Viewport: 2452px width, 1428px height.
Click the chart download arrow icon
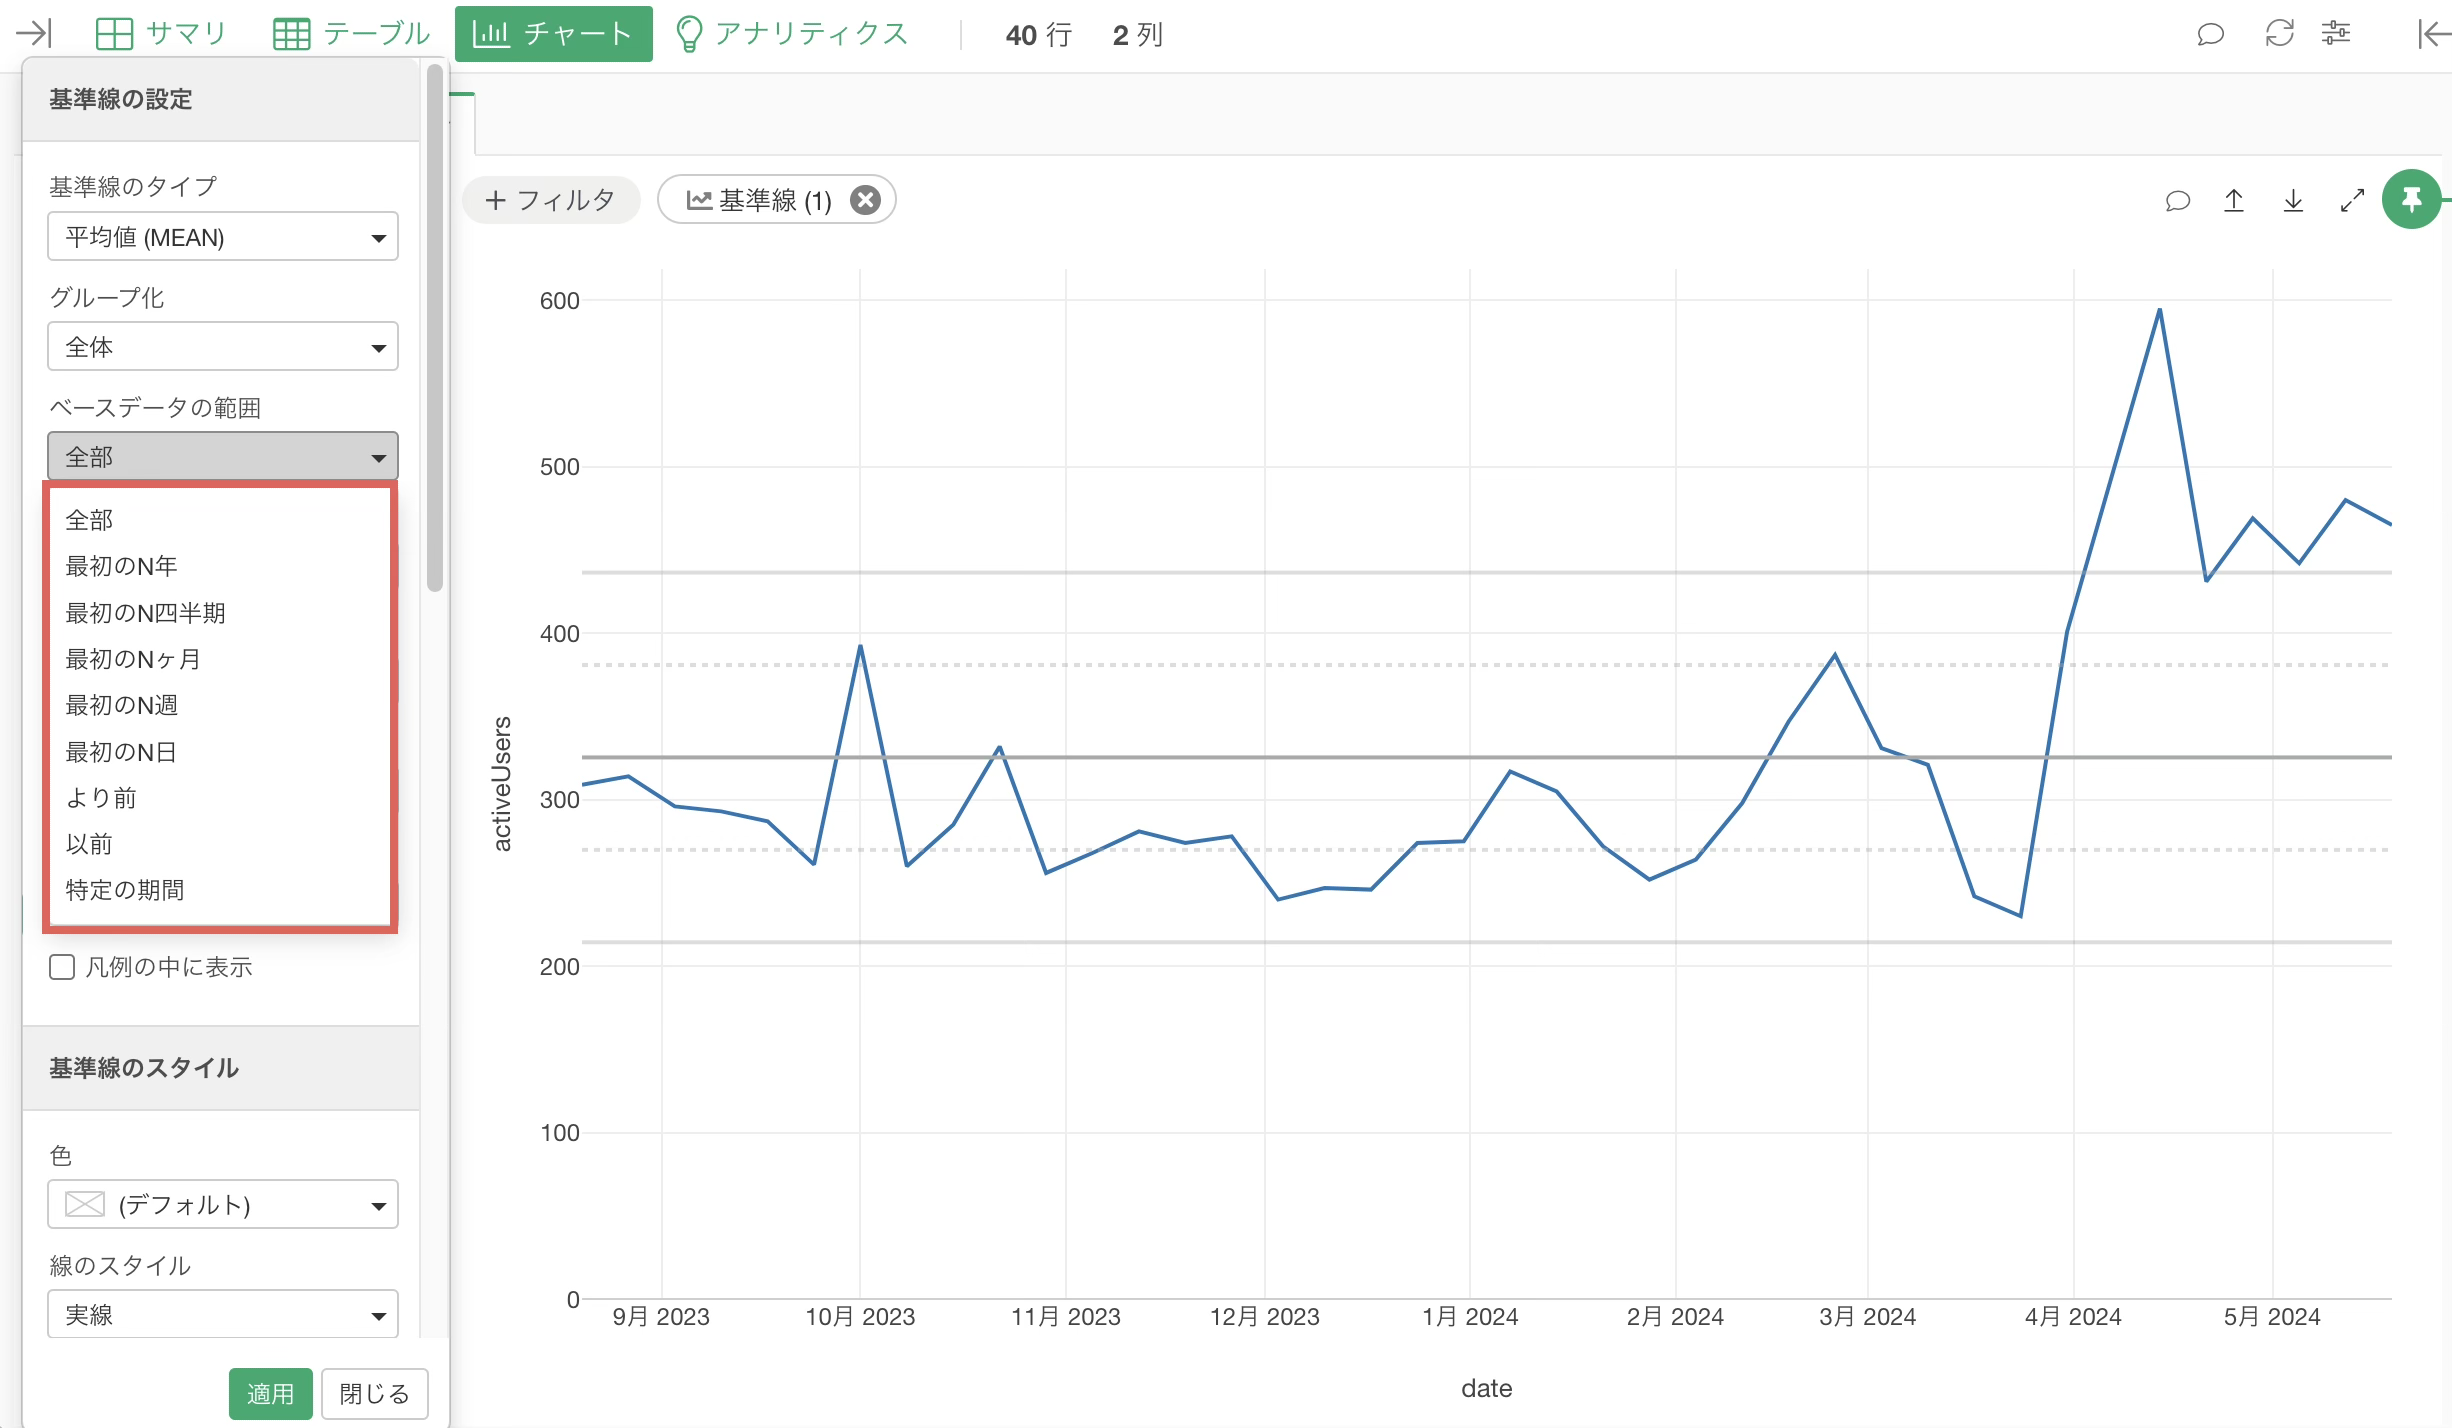coord(2293,201)
